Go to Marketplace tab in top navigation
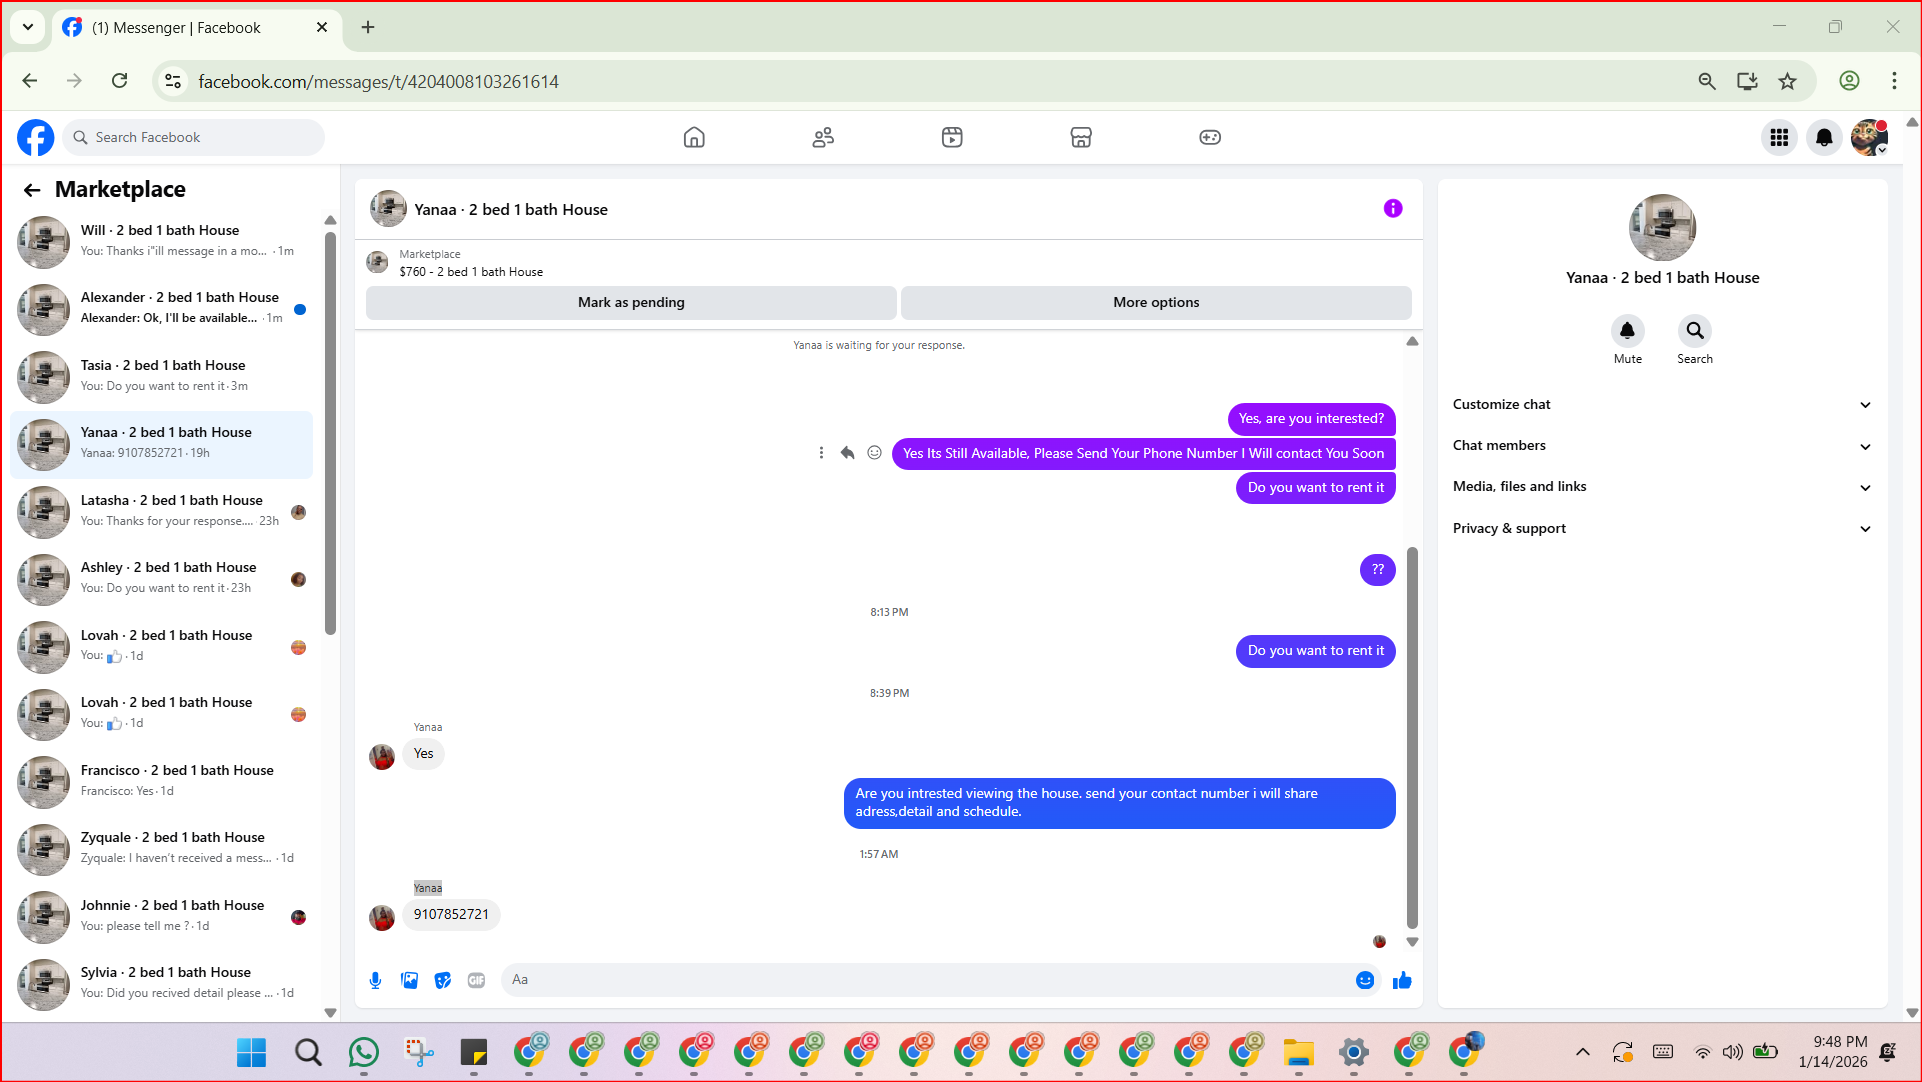Viewport: 1922px width, 1082px height. coord(1080,137)
